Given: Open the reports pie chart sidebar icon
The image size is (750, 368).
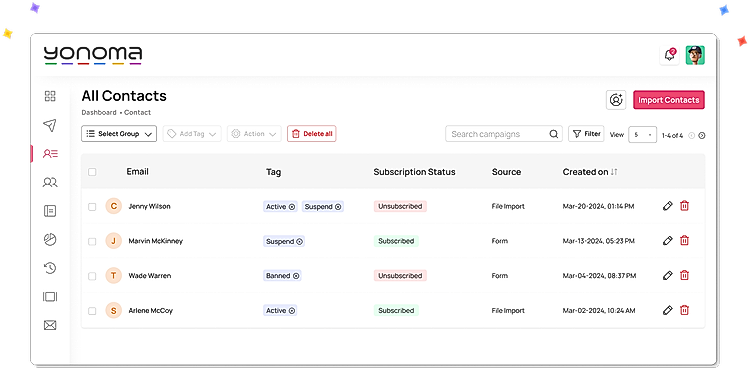Looking at the screenshot, I should [x=50, y=240].
